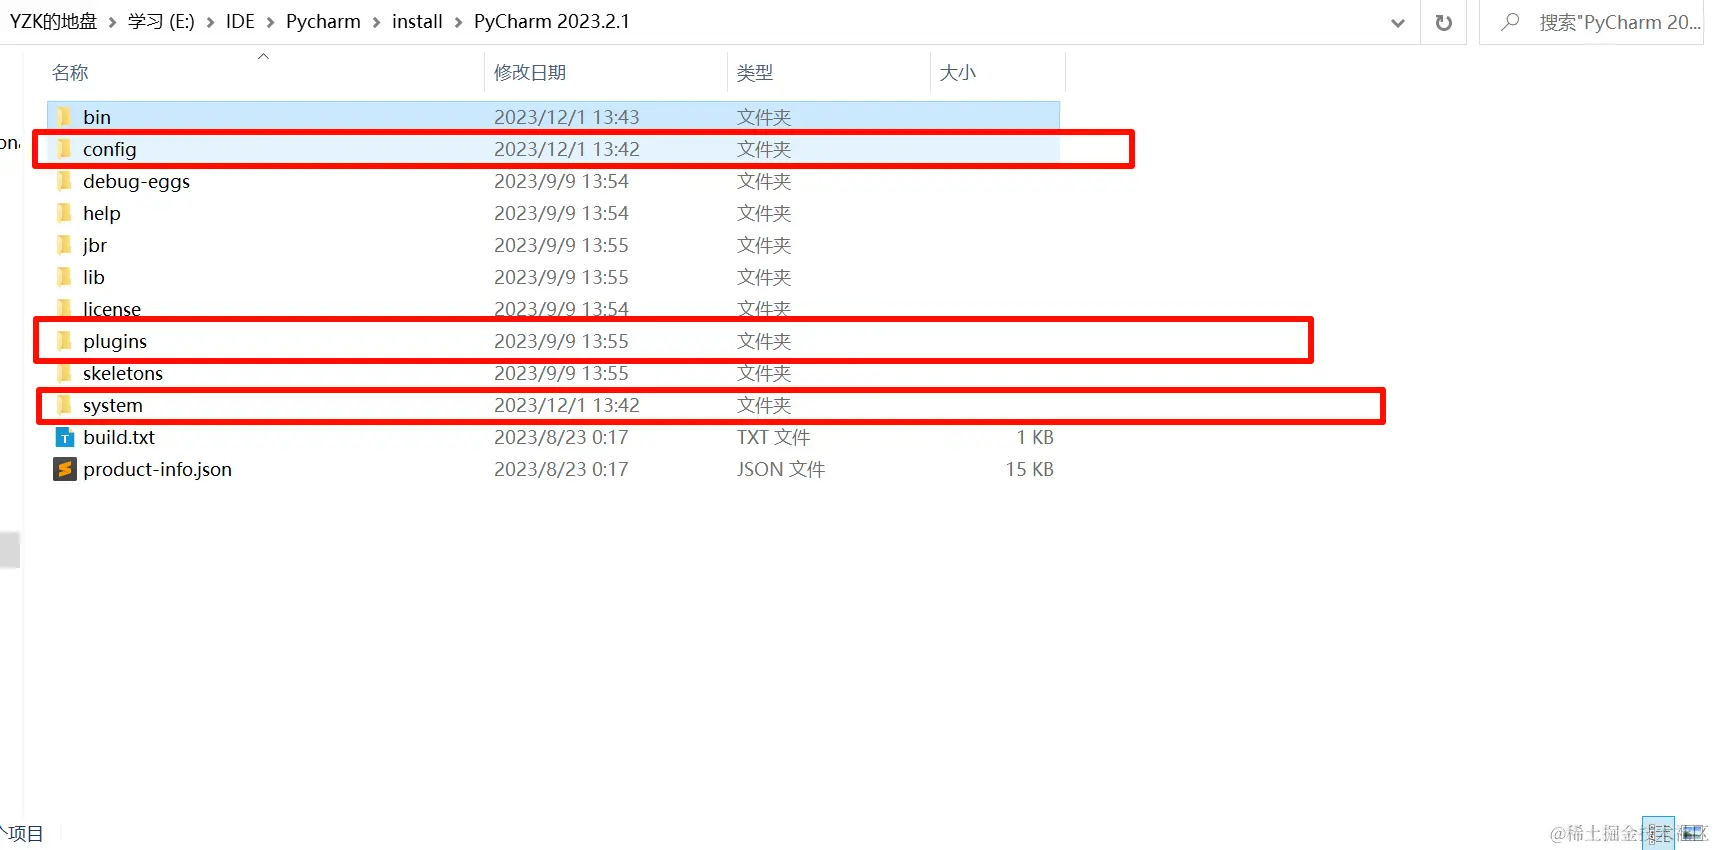The height and width of the screenshot is (850, 1716).
Task: Open the address bar history dropdown
Action: [x=1397, y=23]
